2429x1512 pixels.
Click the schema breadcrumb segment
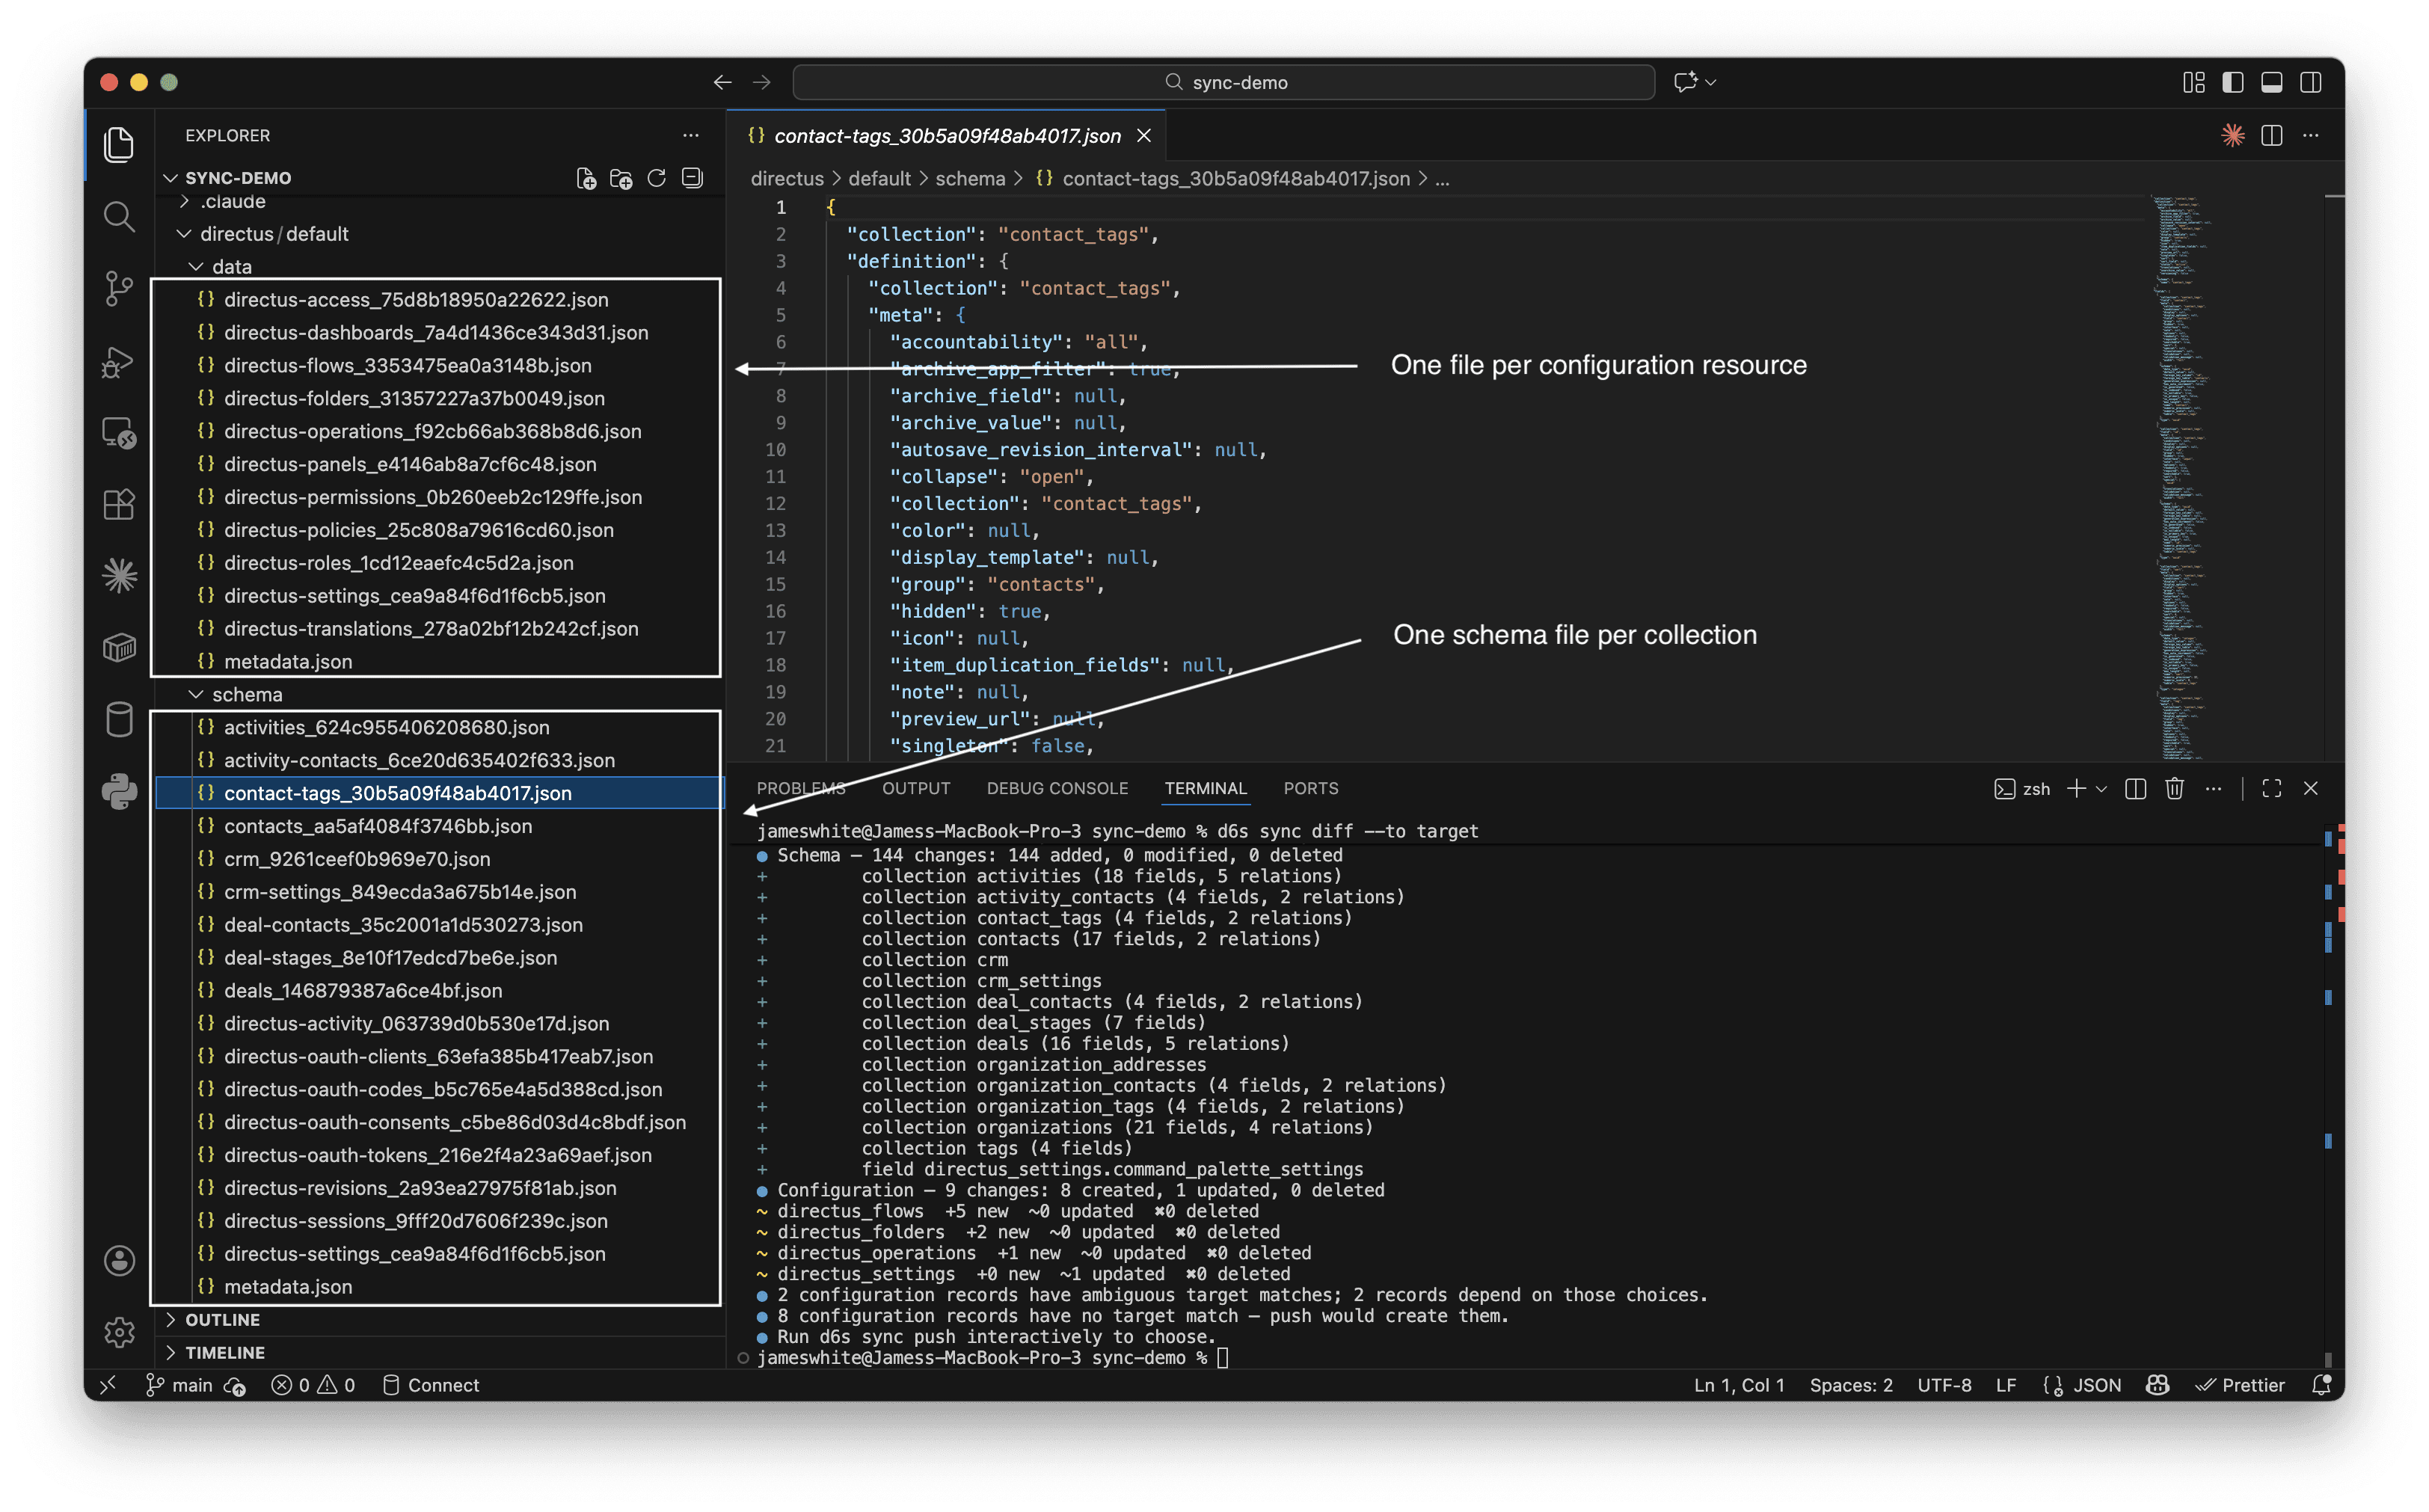pyautogui.click(x=970, y=179)
